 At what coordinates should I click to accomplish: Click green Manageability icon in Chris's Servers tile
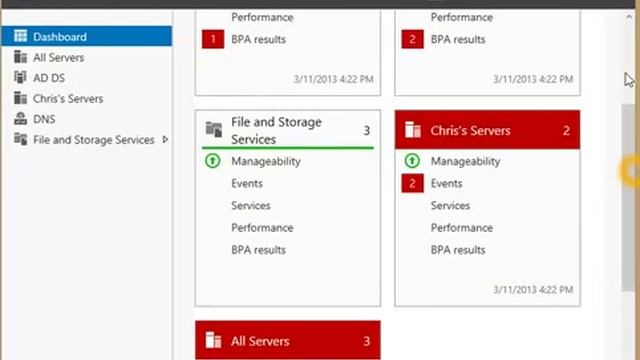point(412,161)
